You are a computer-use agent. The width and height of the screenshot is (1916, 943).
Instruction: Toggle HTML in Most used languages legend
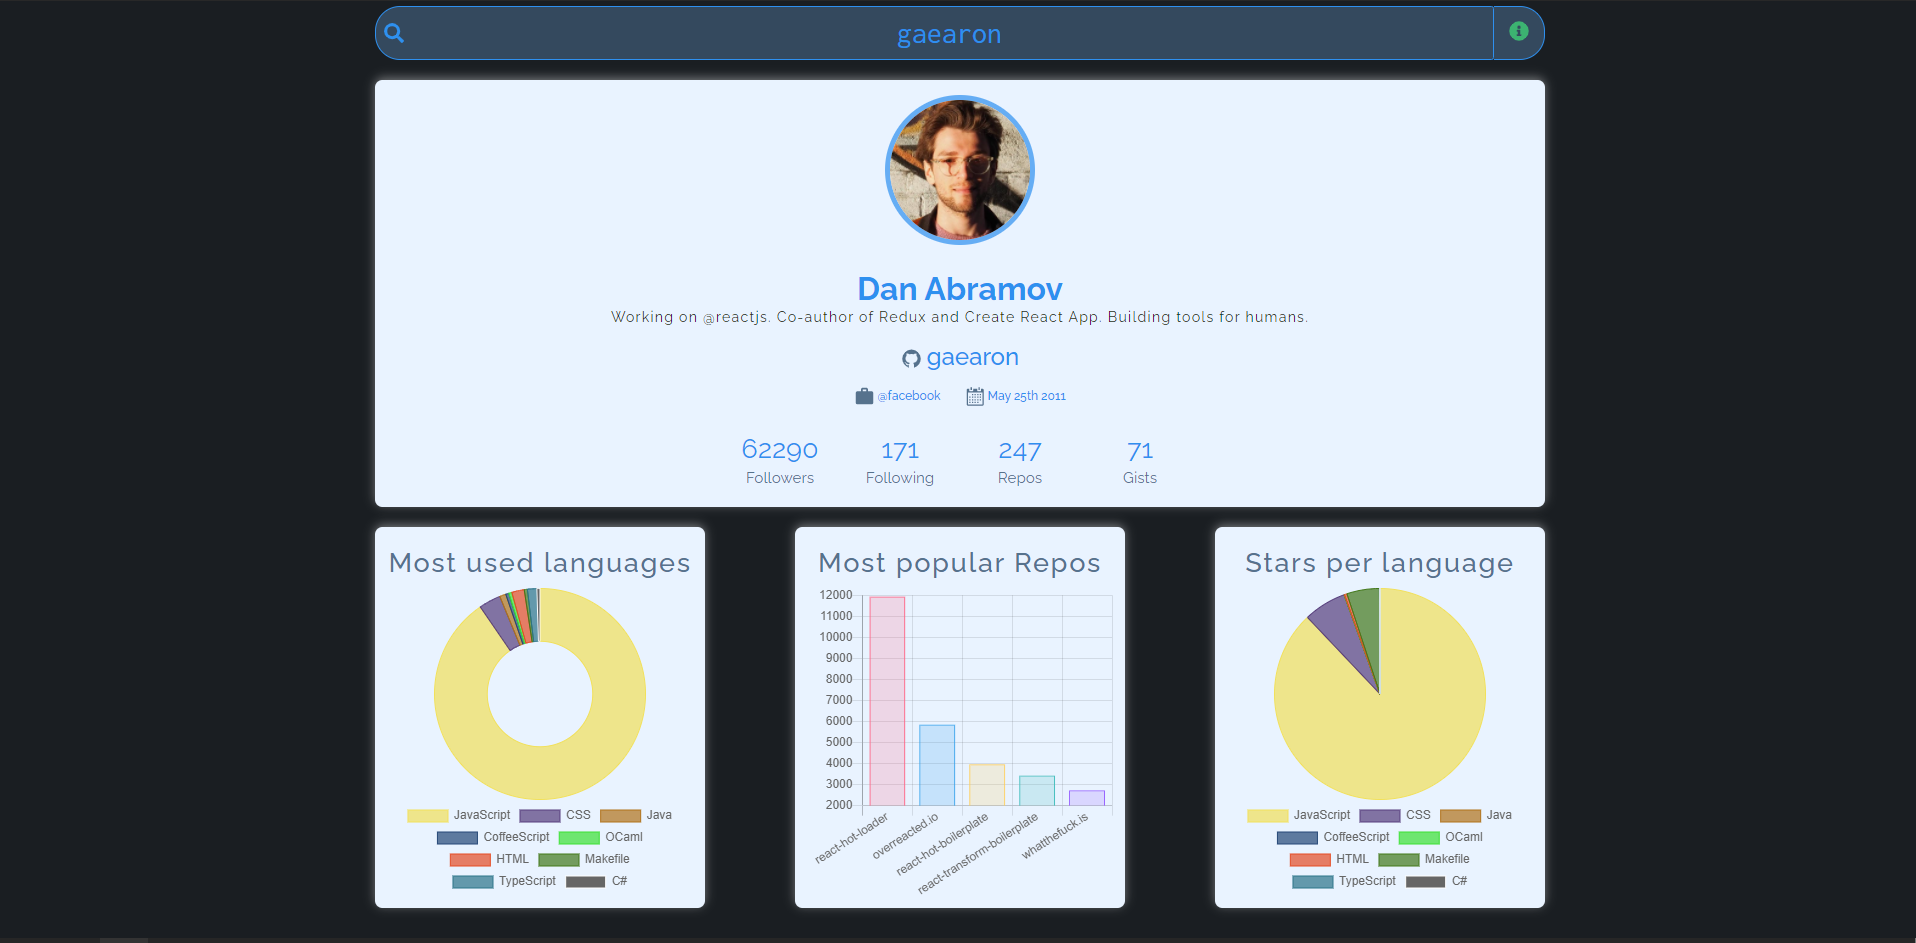pos(489,859)
